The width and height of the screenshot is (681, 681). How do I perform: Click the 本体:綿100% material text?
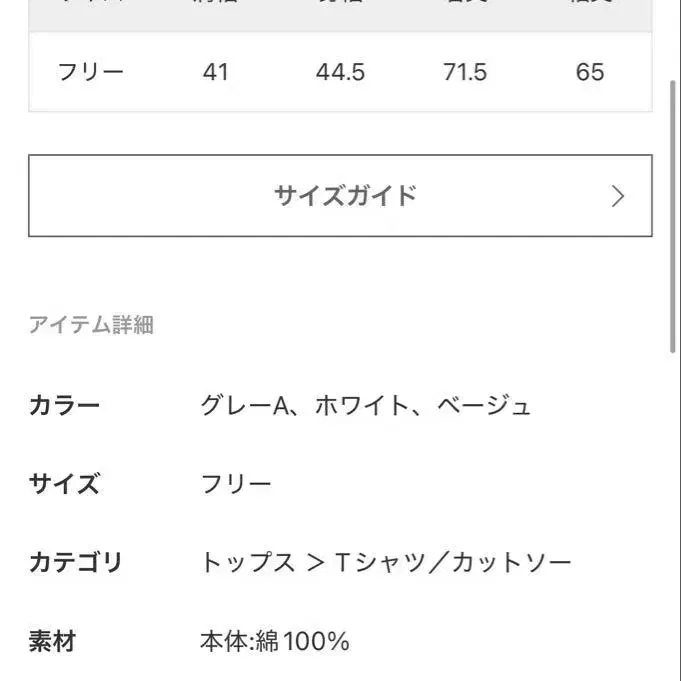pos(275,641)
